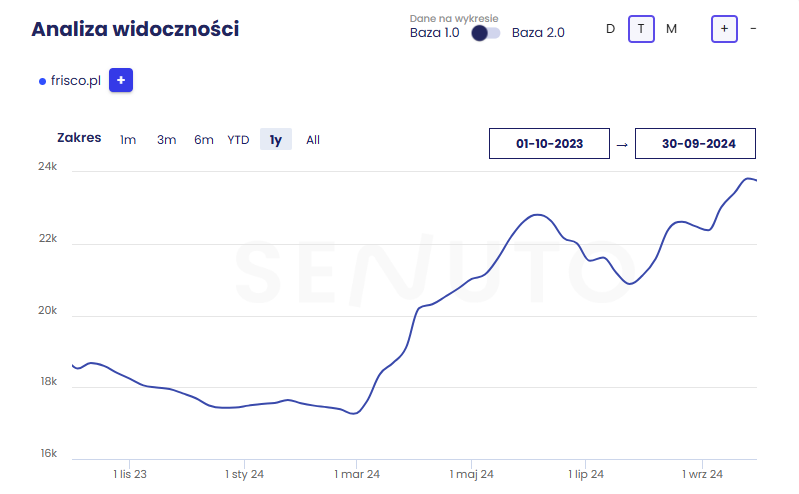Click the blue plus button beside frisco.pl
Viewport: 799px width, 494px height.
point(121,80)
